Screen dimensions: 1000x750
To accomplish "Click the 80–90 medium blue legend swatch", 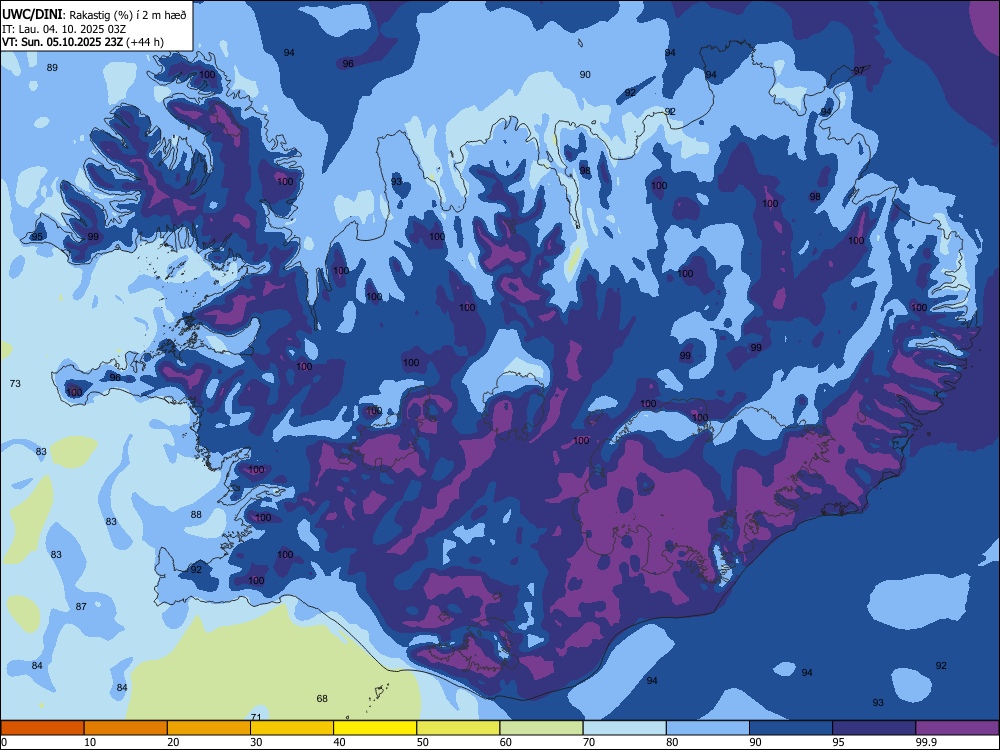I will (x=708, y=728).
